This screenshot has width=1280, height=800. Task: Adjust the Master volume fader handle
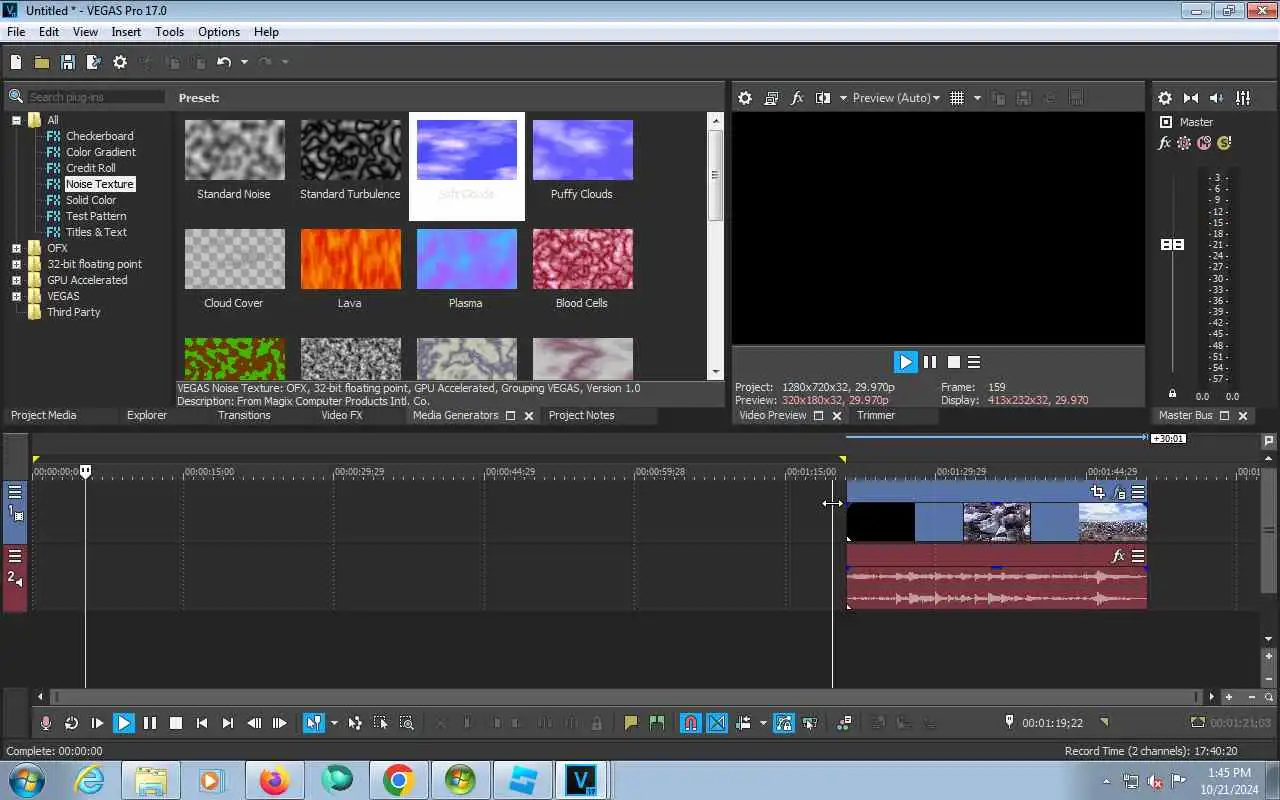click(1172, 245)
